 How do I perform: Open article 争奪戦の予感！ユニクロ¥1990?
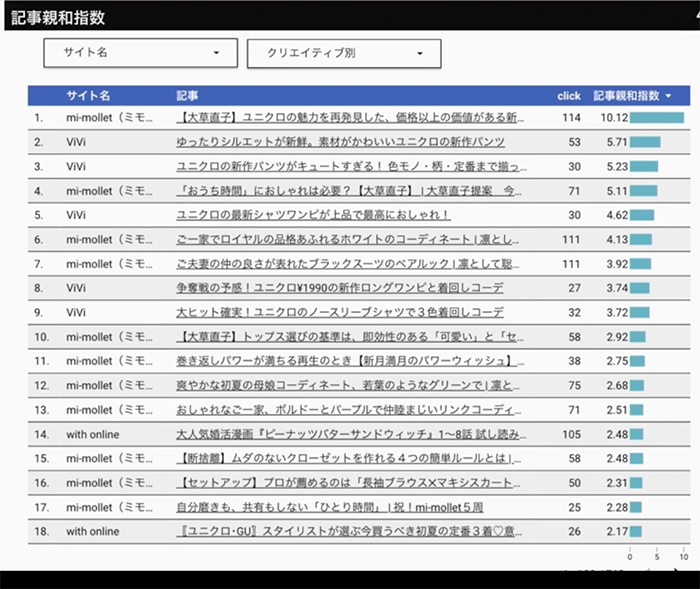pyautogui.click(x=340, y=288)
